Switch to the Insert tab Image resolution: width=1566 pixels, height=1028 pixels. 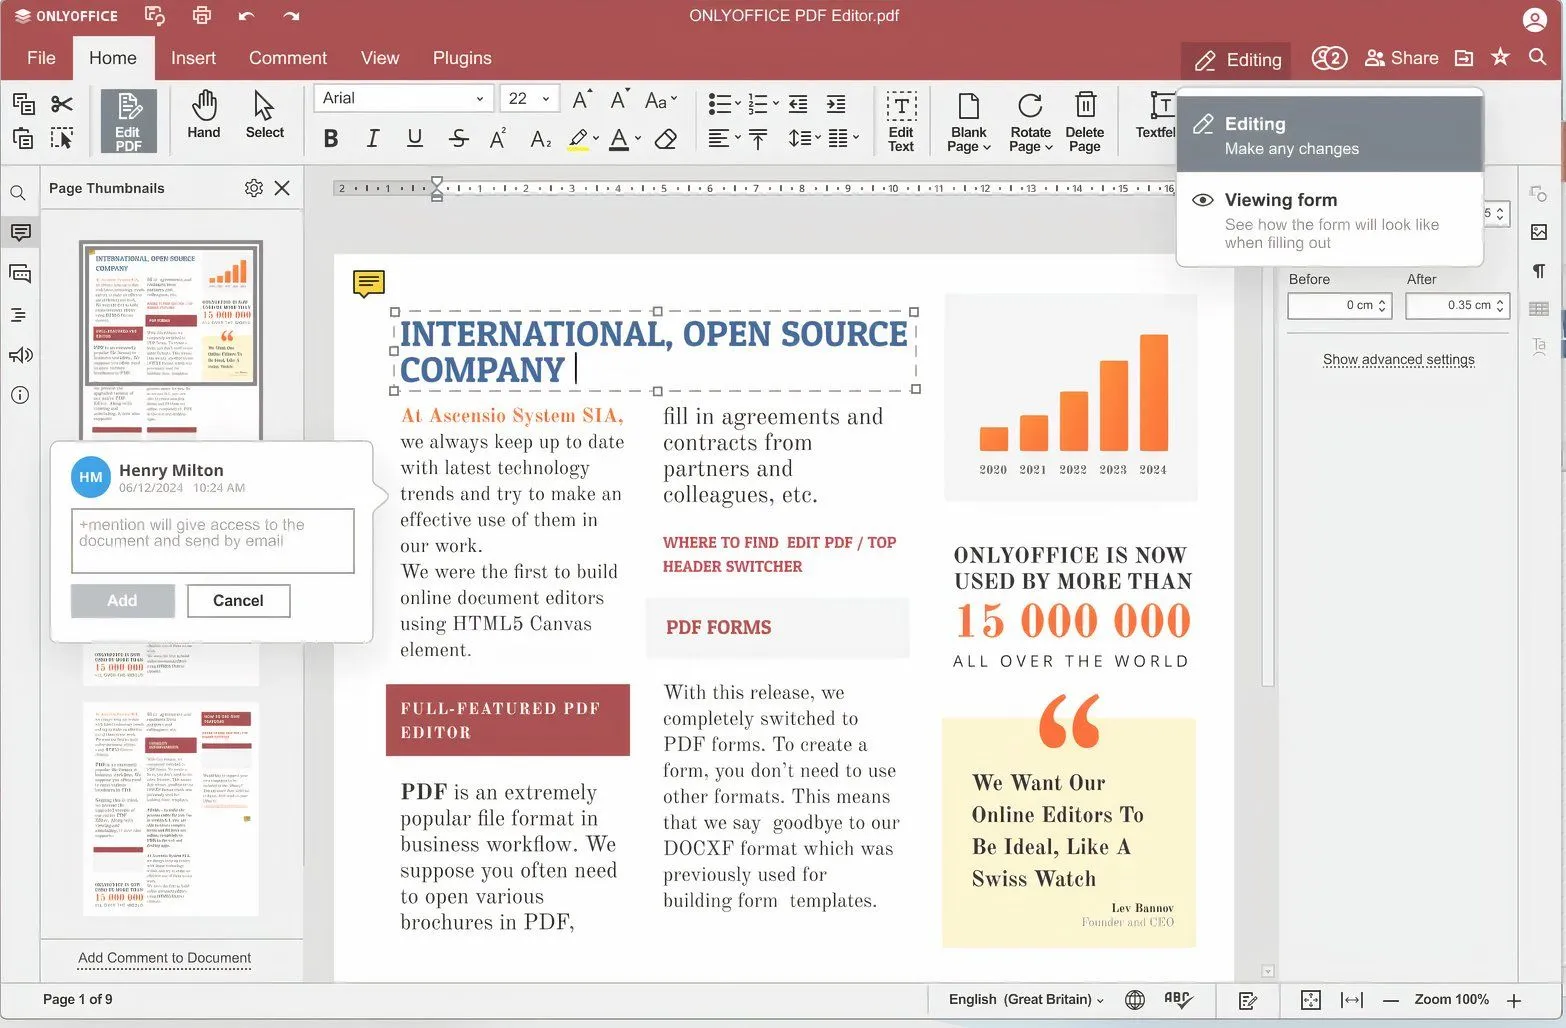click(x=193, y=58)
